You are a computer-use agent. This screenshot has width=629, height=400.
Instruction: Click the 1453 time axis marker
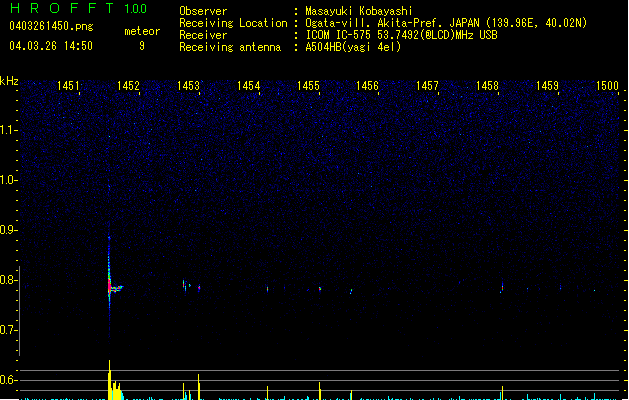(188, 86)
